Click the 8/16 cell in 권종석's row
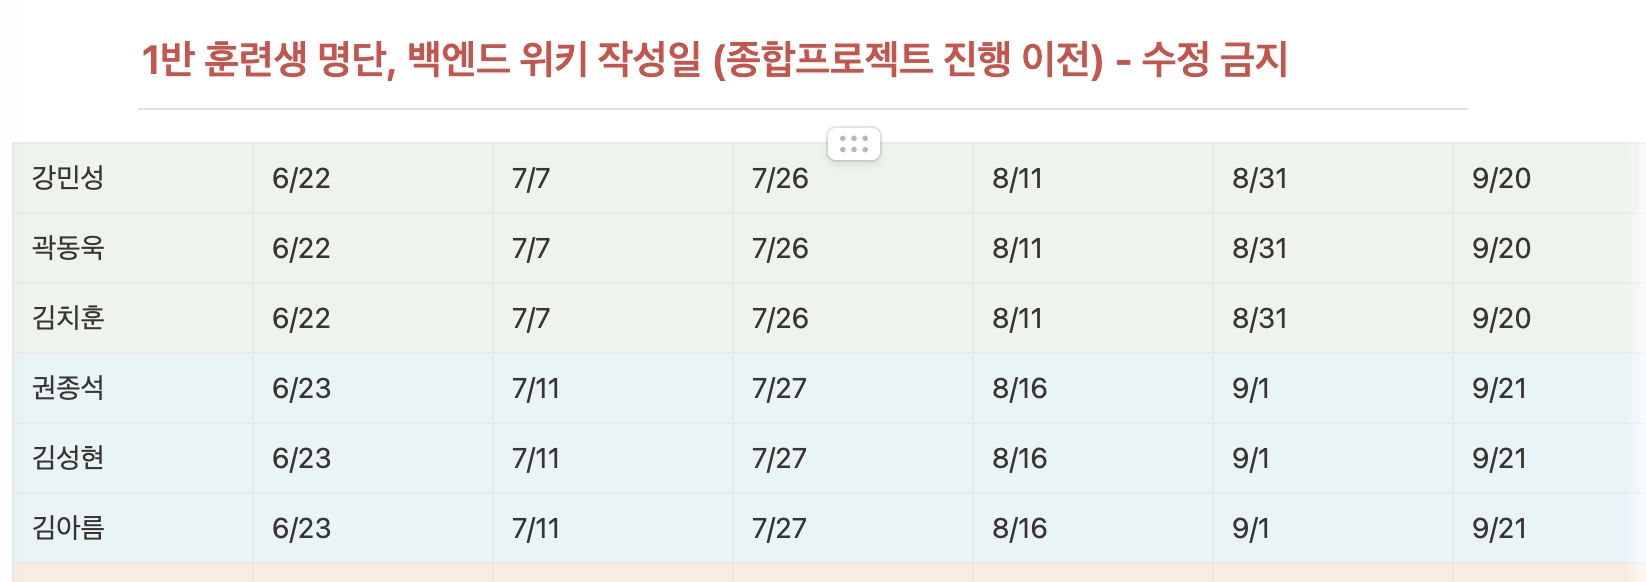This screenshot has width=1646, height=582. coord(1093,388)
